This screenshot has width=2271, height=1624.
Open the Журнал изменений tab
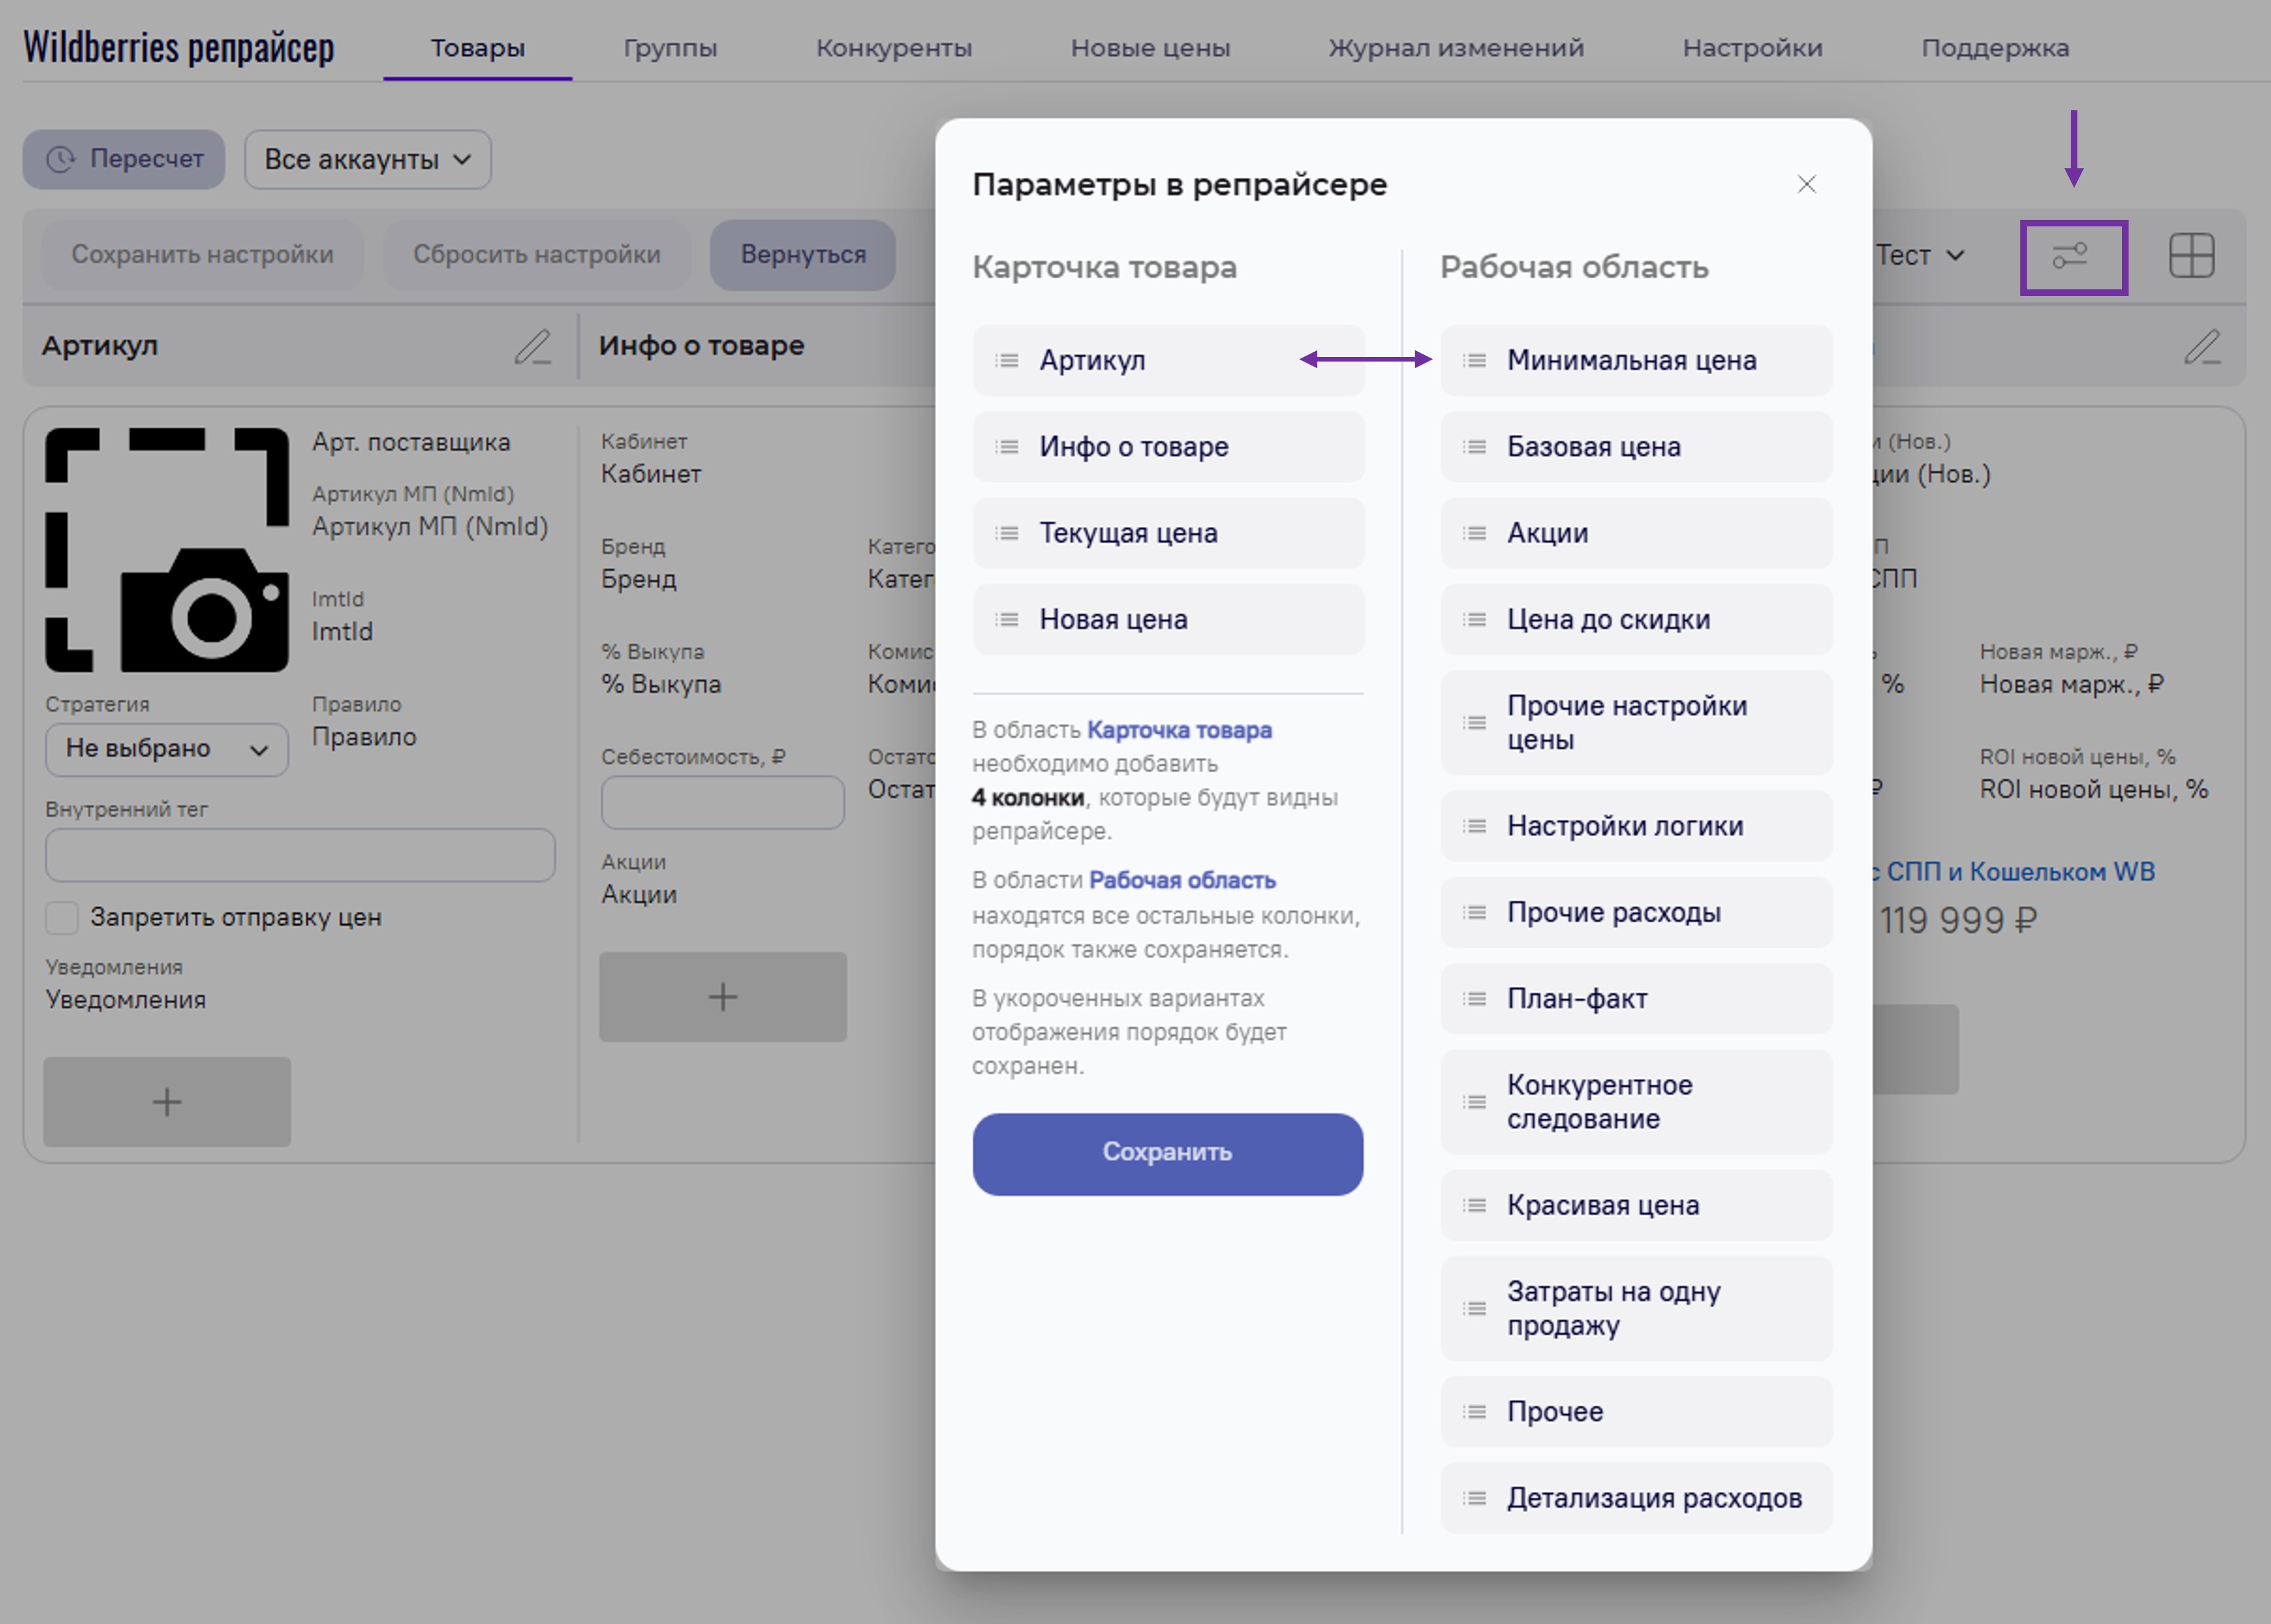tap(1455, 48)
